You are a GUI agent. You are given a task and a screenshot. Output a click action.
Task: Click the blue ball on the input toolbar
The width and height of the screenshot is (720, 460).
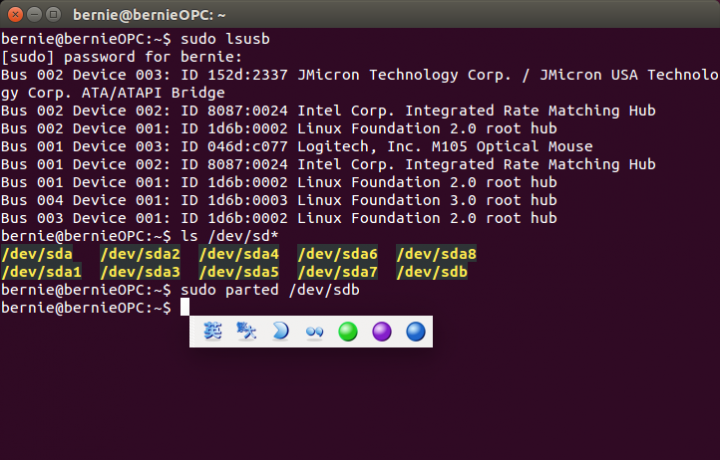tap(416, 331)
